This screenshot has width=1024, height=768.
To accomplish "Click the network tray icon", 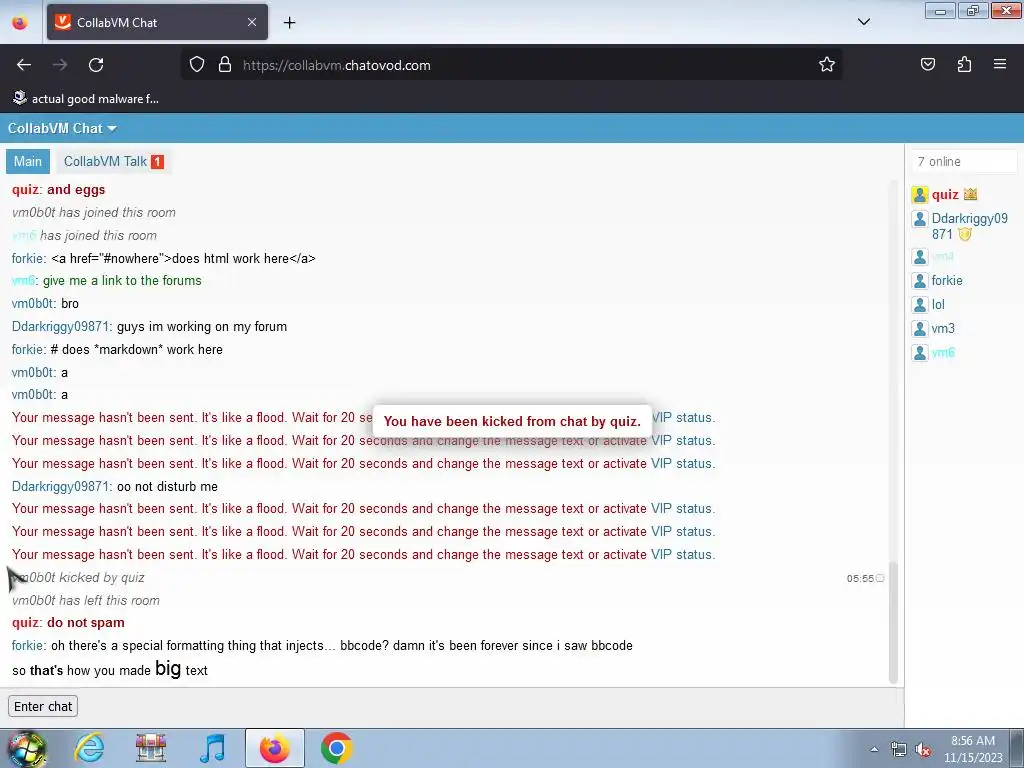I will 899,749.
